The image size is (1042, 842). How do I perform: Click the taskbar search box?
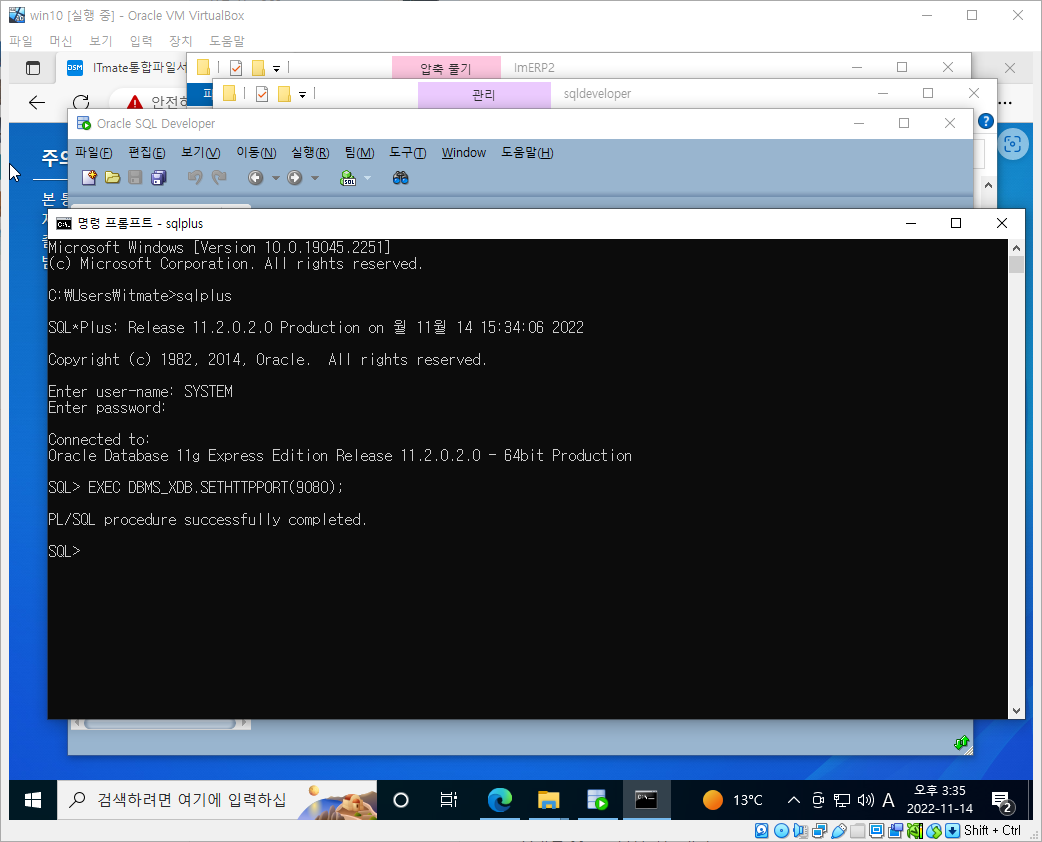217,800
